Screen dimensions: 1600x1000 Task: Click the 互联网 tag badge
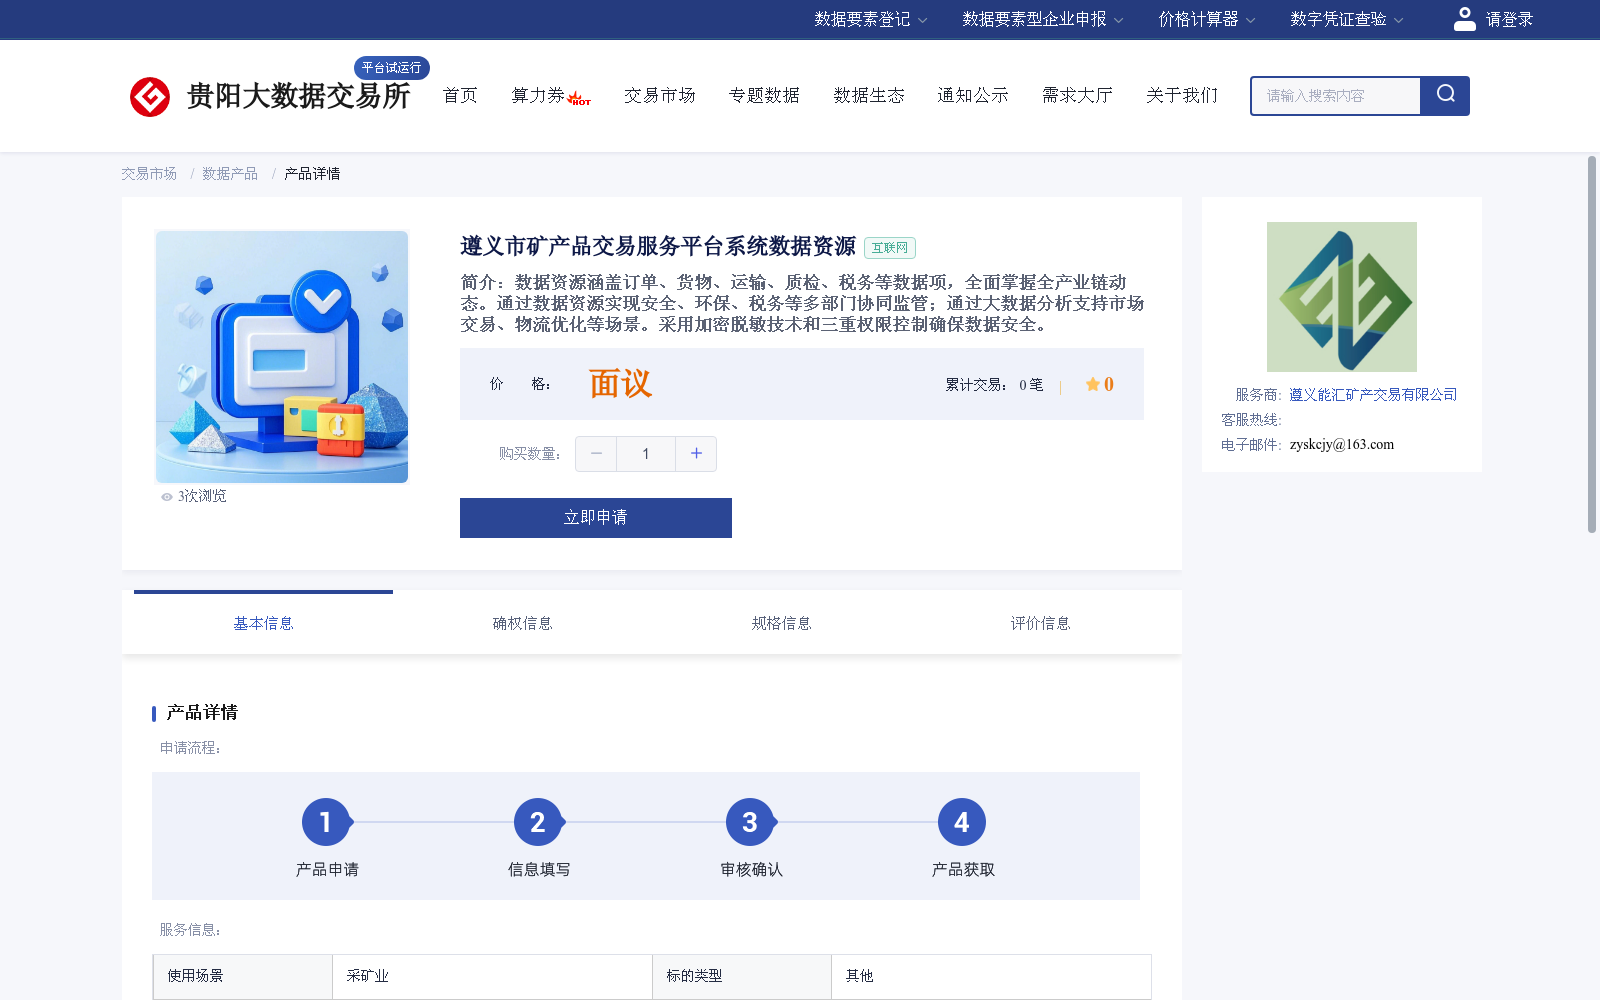[890, 248]
